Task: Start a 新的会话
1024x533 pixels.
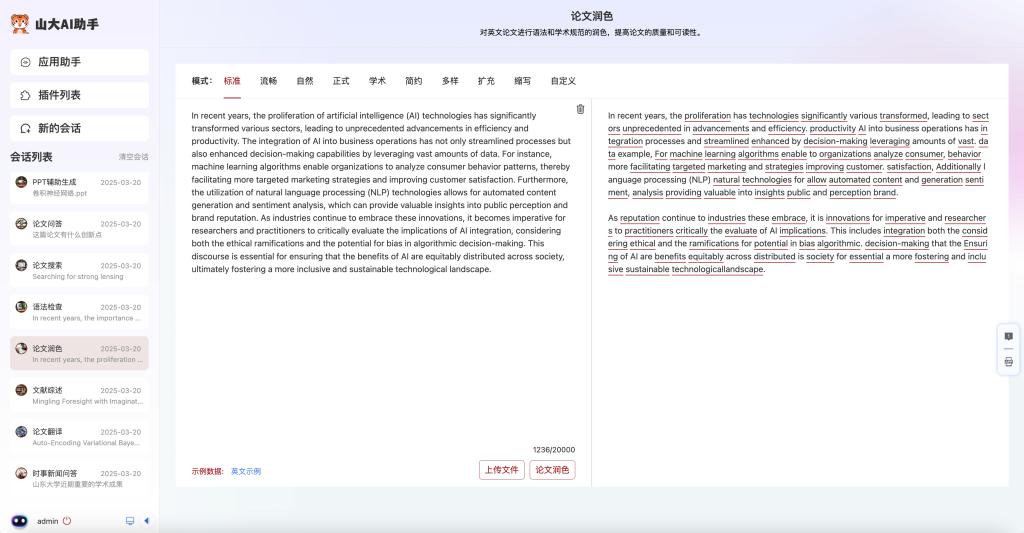Action: (x=79, y=129)
